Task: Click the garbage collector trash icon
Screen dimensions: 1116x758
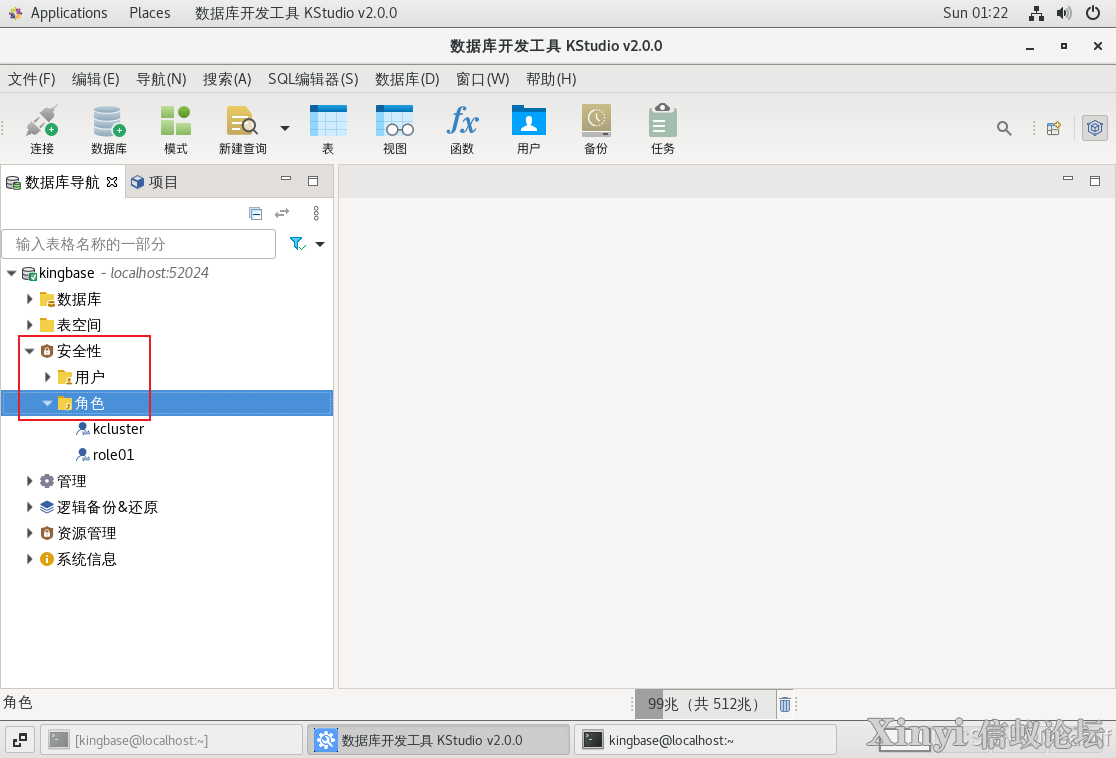Action: (x=784, y=704)
